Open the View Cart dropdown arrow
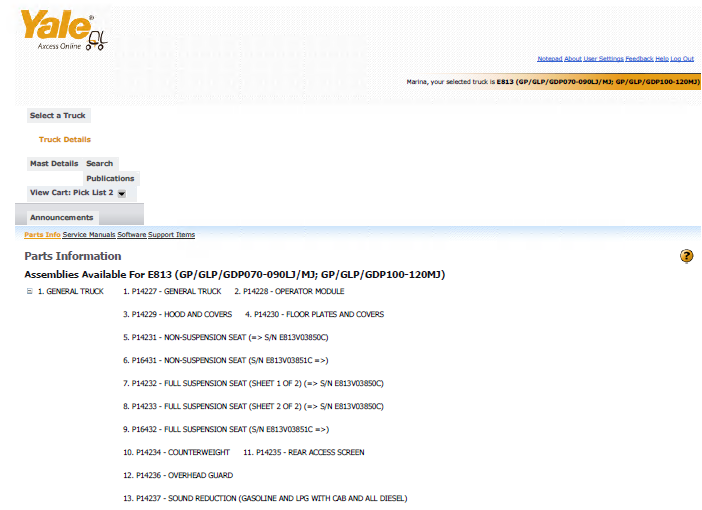702x510 pixels. click(122, 193)
